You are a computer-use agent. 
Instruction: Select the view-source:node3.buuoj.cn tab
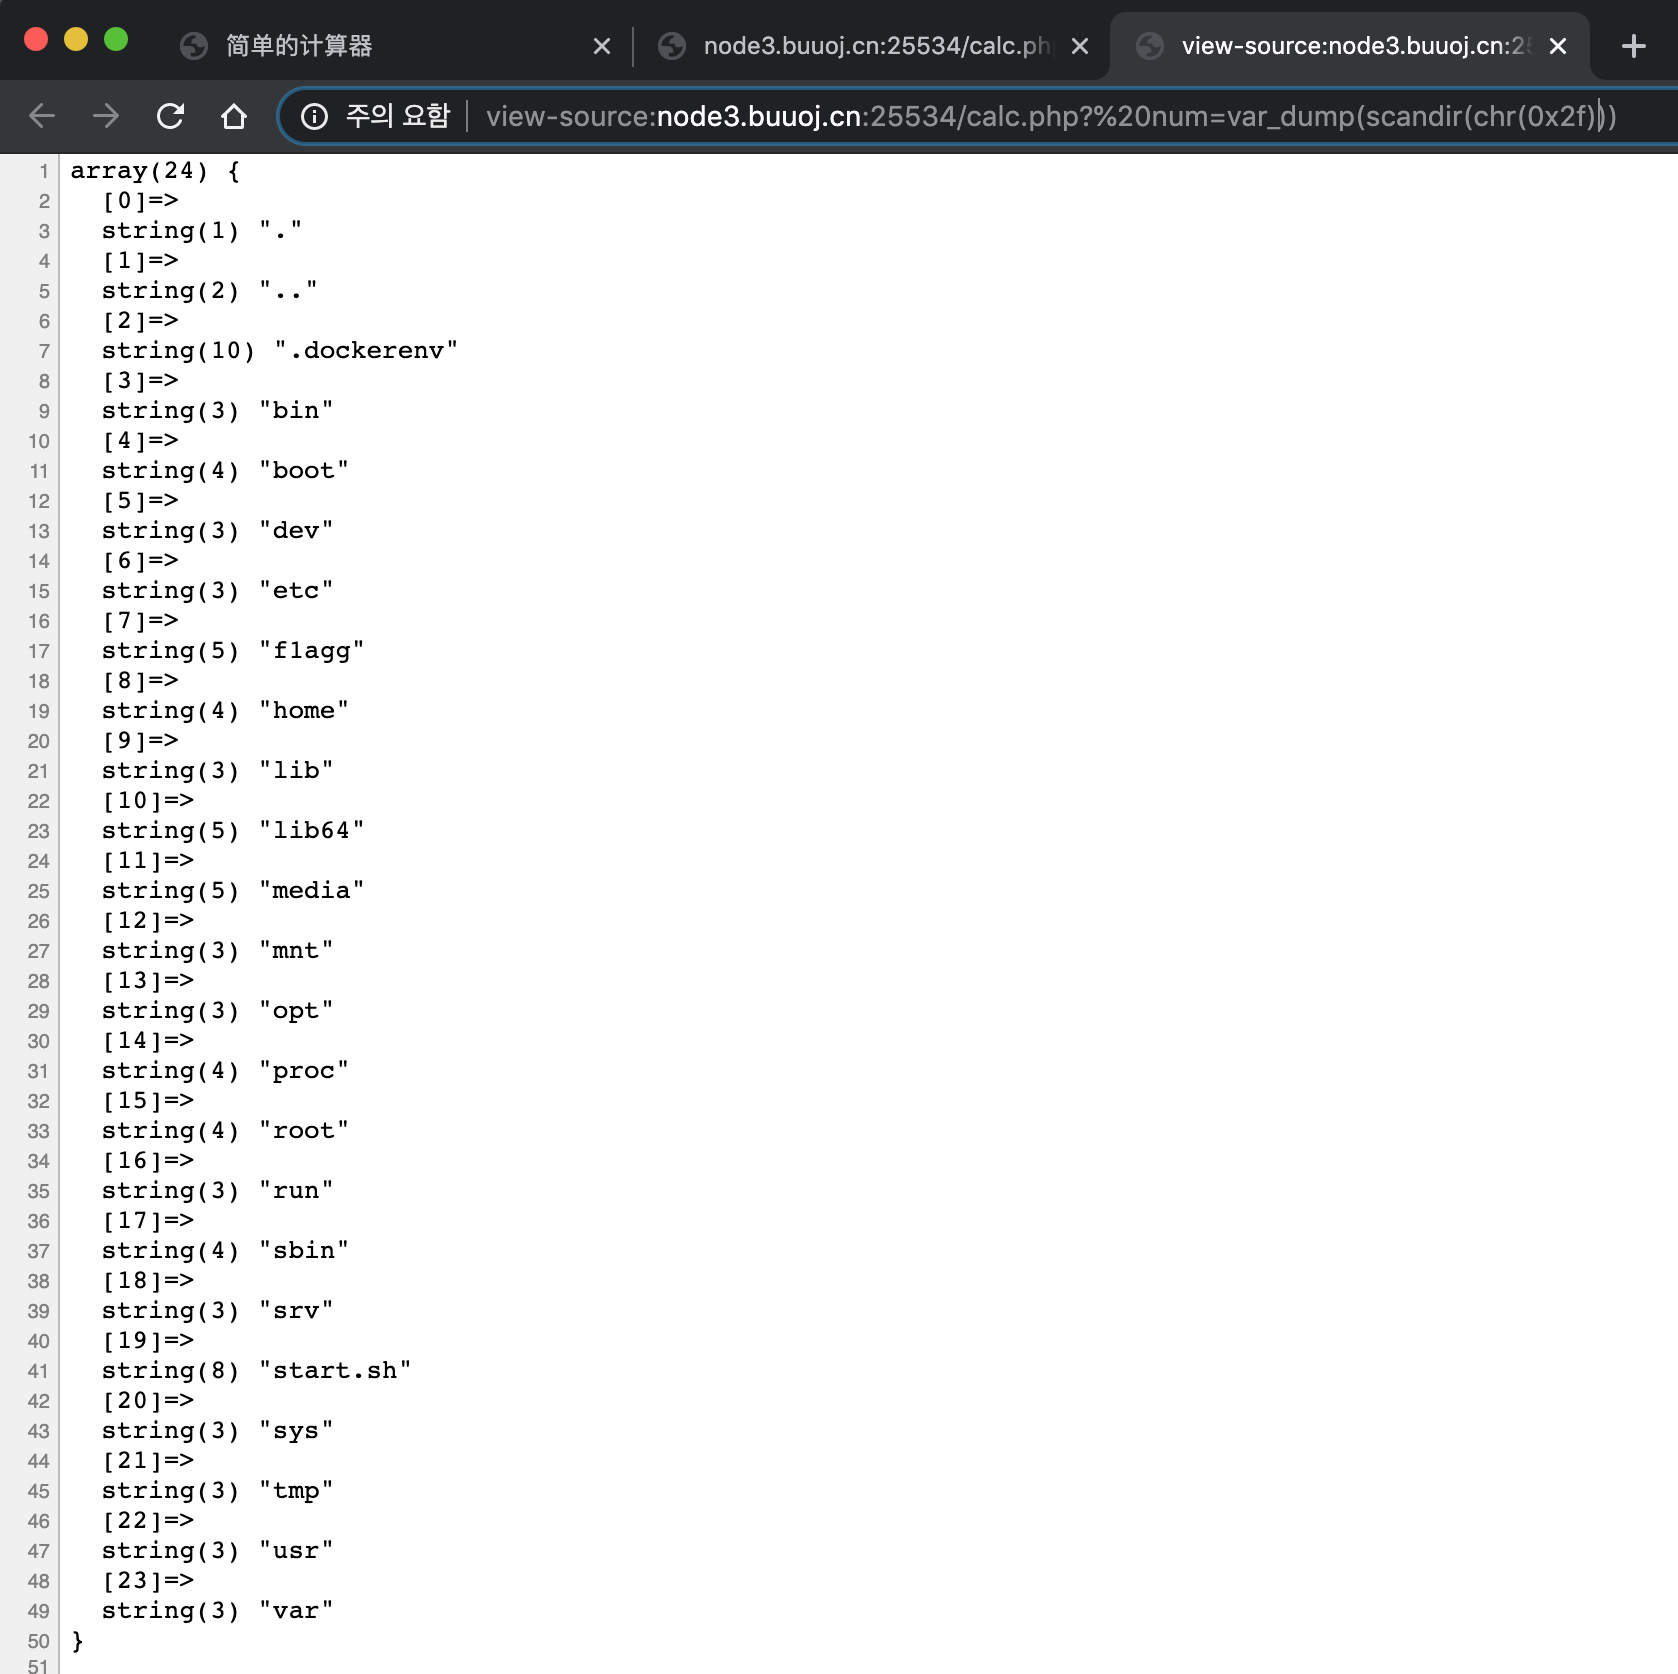[x=1350, y=46]
